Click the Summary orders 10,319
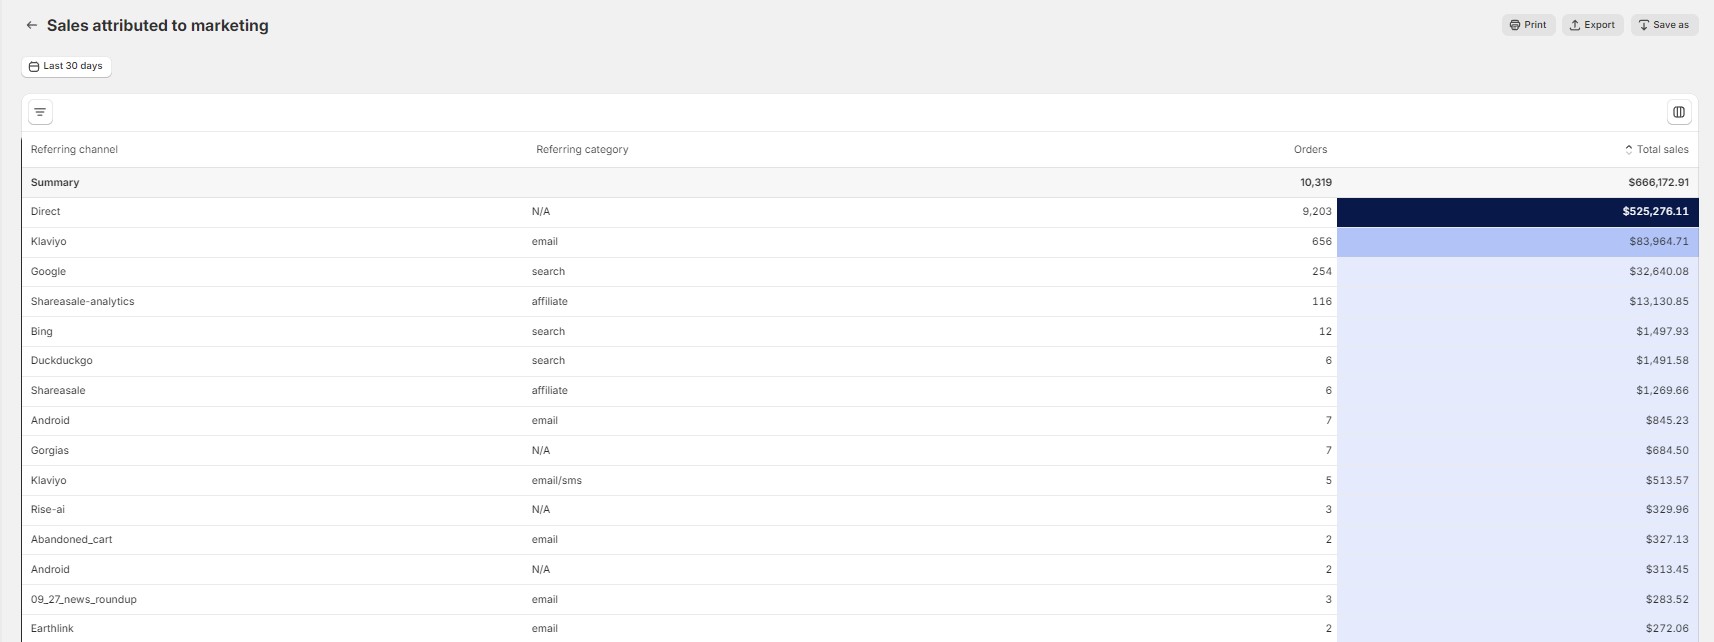1714x642 pixels. [1316, 182]
